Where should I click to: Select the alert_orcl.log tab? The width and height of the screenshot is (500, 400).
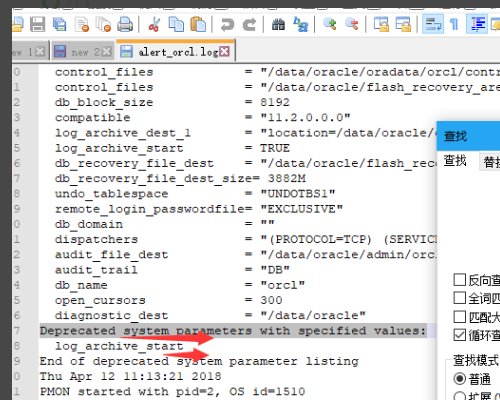pyautogui.click(x=175, y=51)
